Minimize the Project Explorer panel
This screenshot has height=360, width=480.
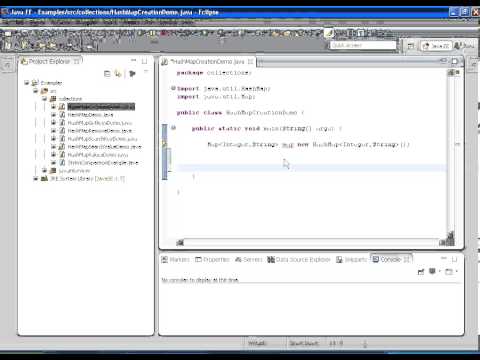point(134,60)
